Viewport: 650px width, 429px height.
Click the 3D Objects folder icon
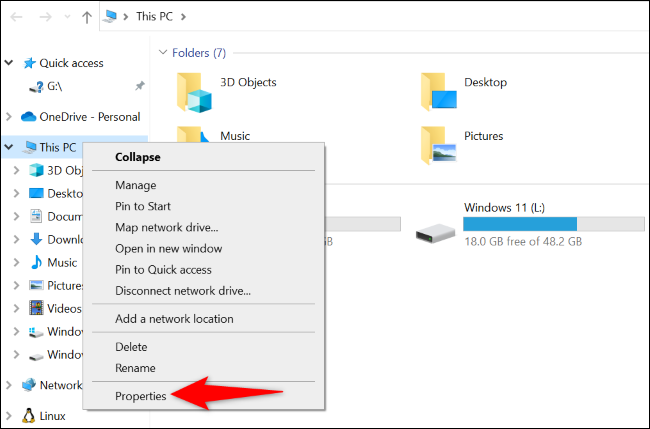point(195,91)
